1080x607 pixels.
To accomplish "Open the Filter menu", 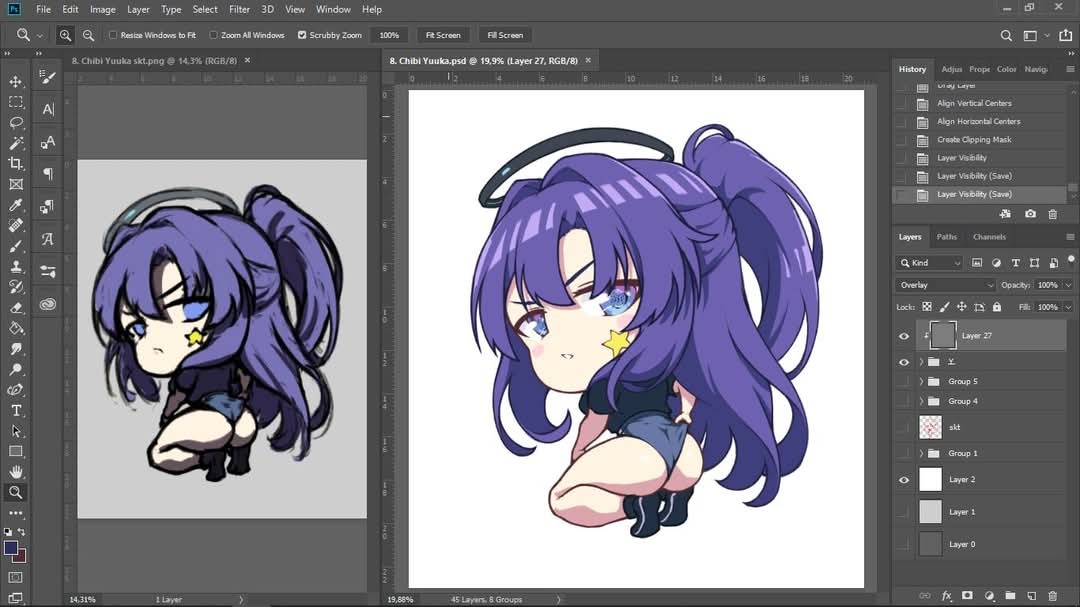I will pyautogui.click(x=239, y=10).
